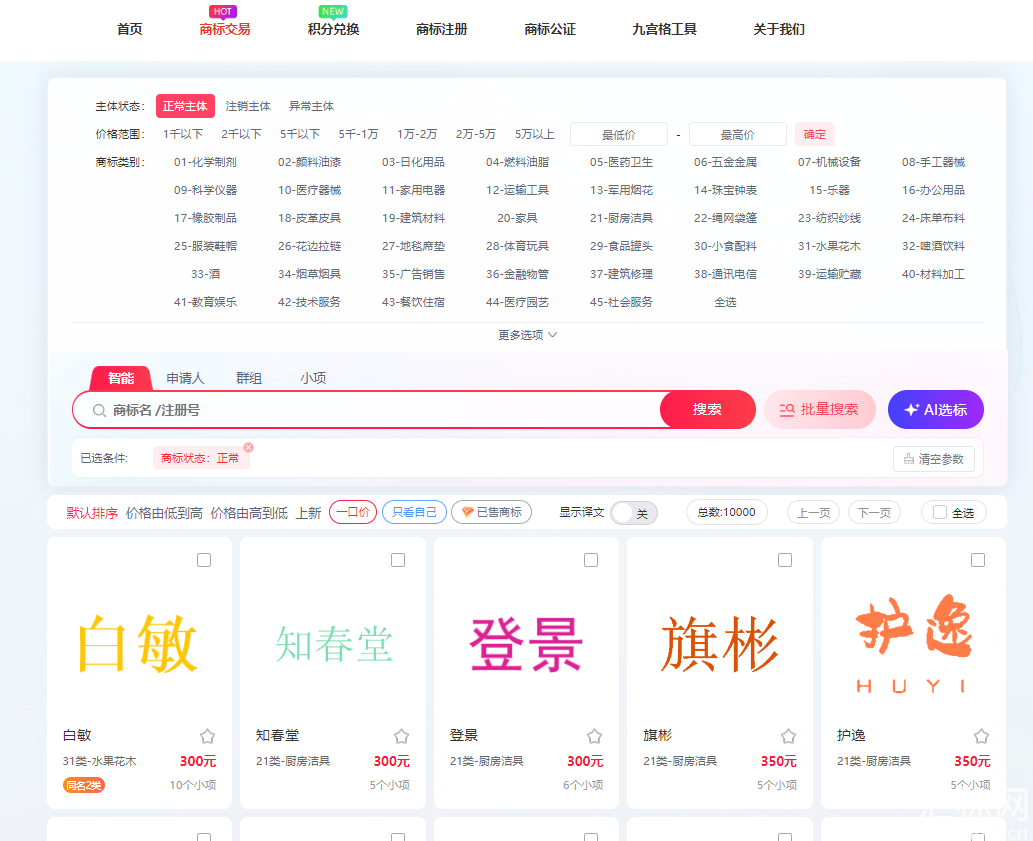The width and height of the screenshot is (1033, 841).
Task: Check the 登景 card checkbox
Action: click(x=591, y=560)
